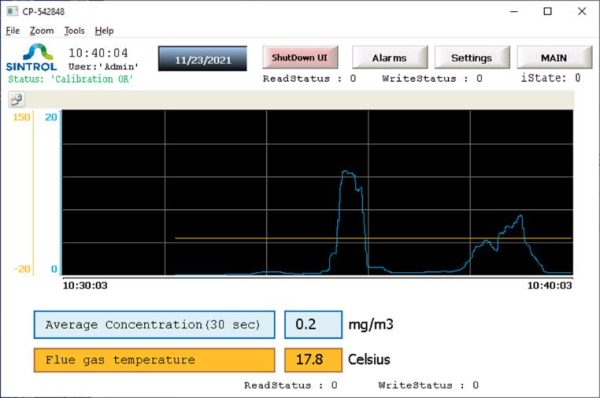Go to the MAIN screen
This screenshot has width=600, height=398.
click(554, 58)
